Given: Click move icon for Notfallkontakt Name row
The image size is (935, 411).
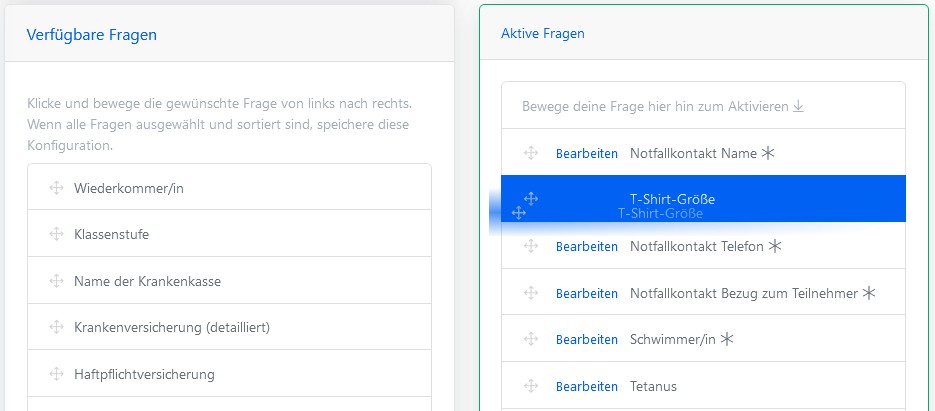Looking at the screenshot, I should click(x=531, y=153).
